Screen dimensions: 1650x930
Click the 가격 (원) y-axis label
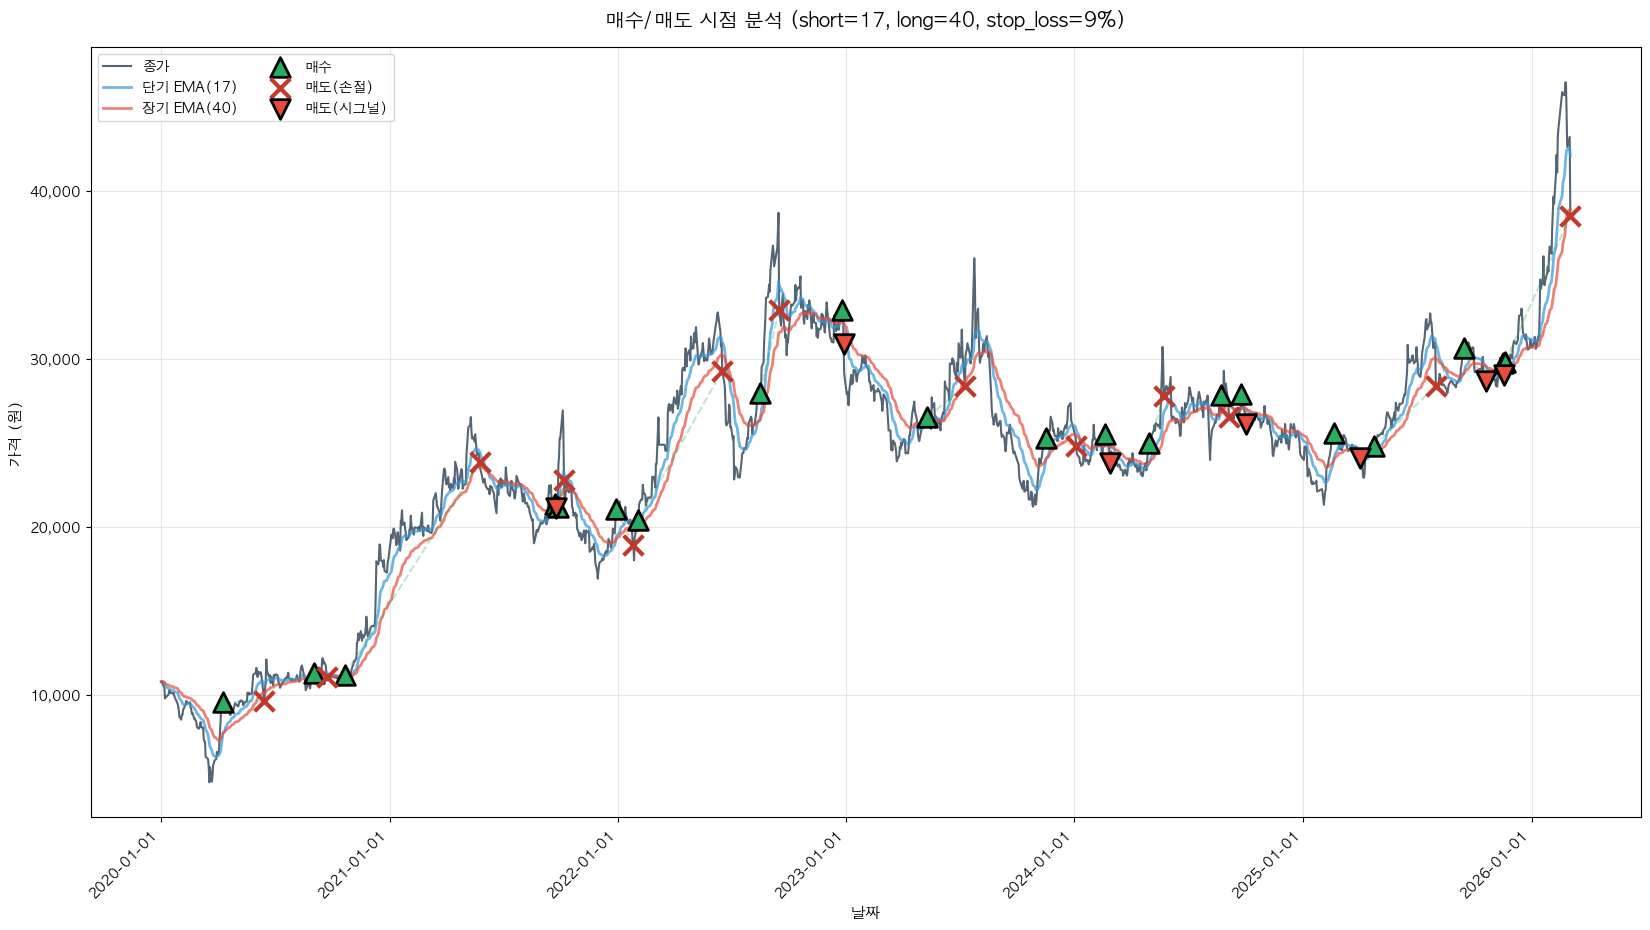click(x=14, y=434)
